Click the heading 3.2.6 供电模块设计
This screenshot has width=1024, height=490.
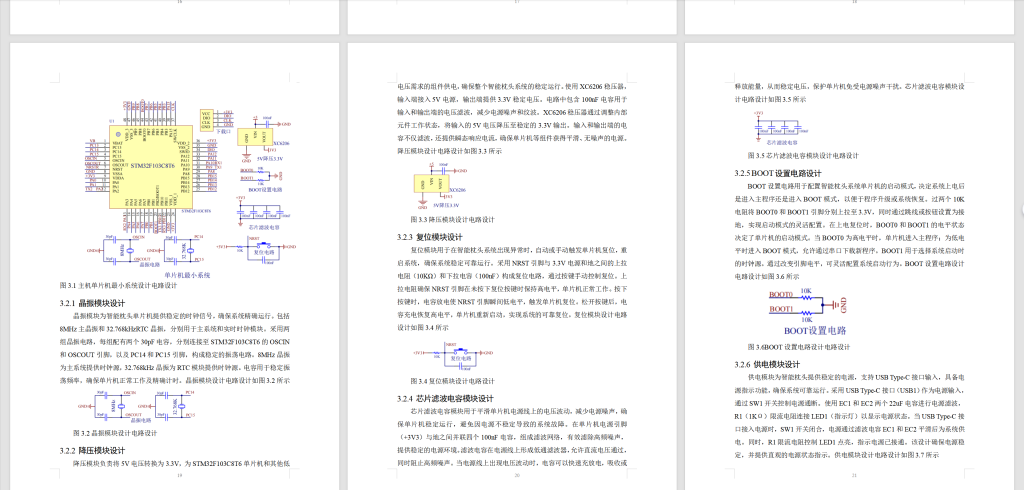click(x=767, y=365)
